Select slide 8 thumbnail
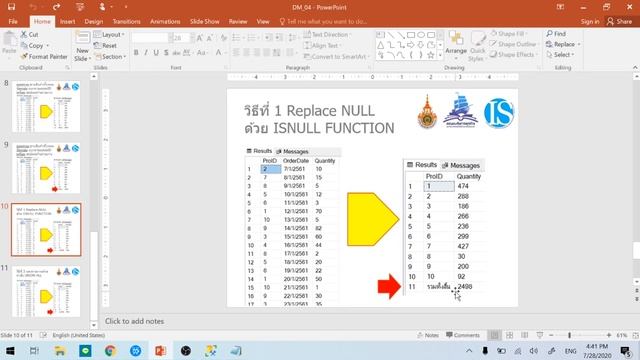This screenshot has height=360, width=640. coord(46,107)
